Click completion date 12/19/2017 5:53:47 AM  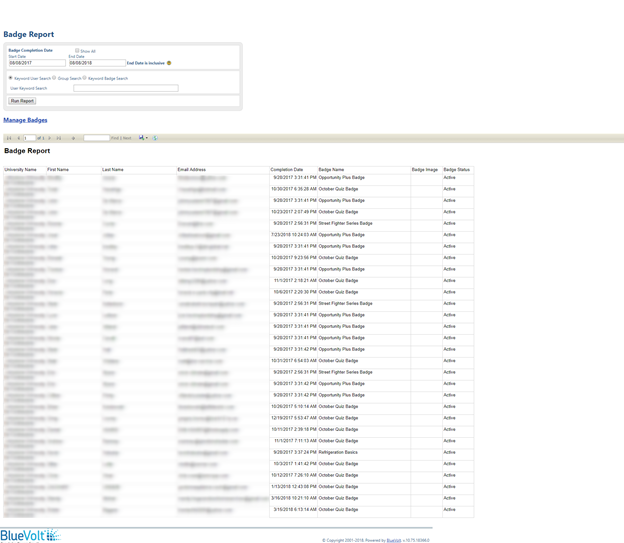click(294, 418)
